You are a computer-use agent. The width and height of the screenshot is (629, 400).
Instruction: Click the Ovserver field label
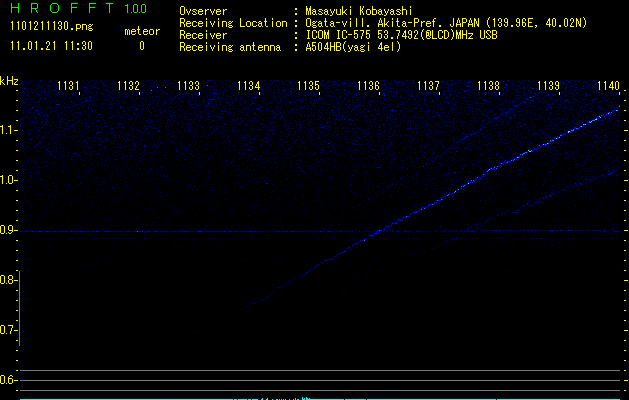[203, 11]
